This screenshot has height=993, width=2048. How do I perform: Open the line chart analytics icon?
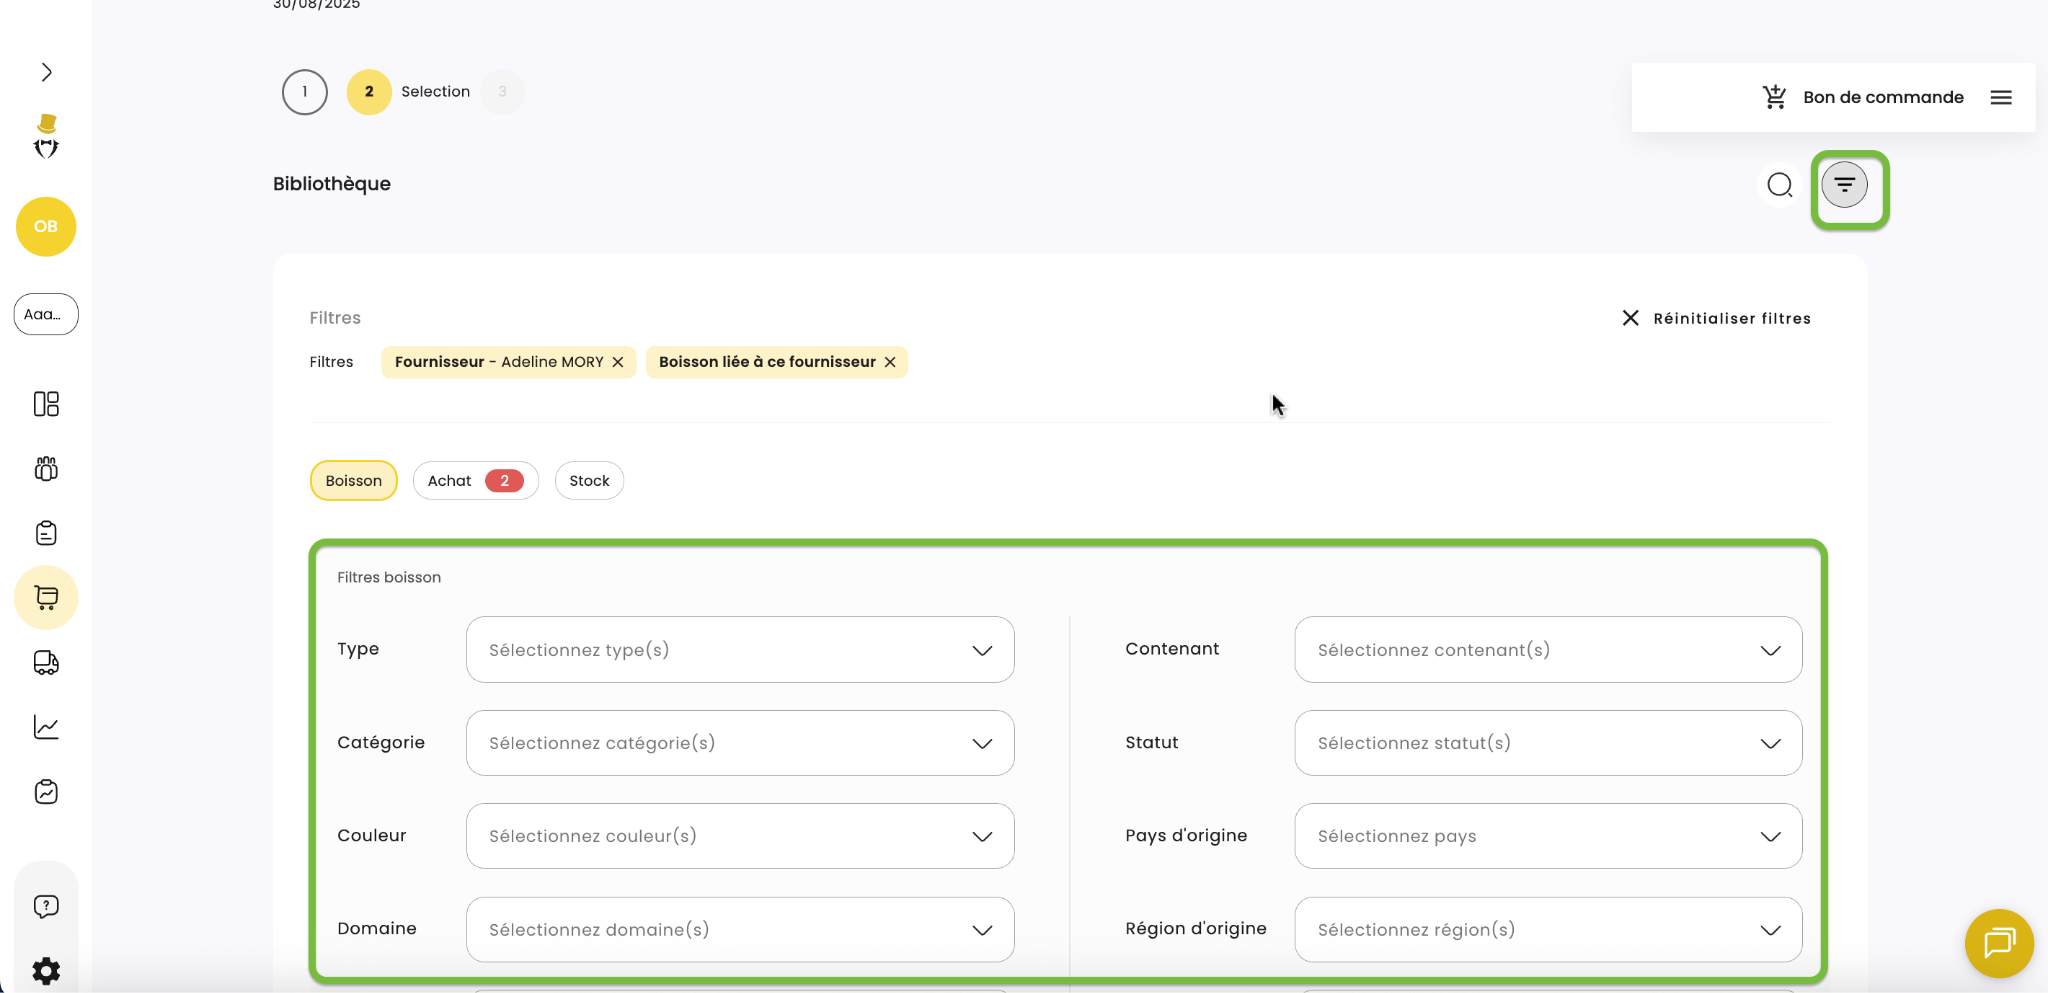click(46, 727)
